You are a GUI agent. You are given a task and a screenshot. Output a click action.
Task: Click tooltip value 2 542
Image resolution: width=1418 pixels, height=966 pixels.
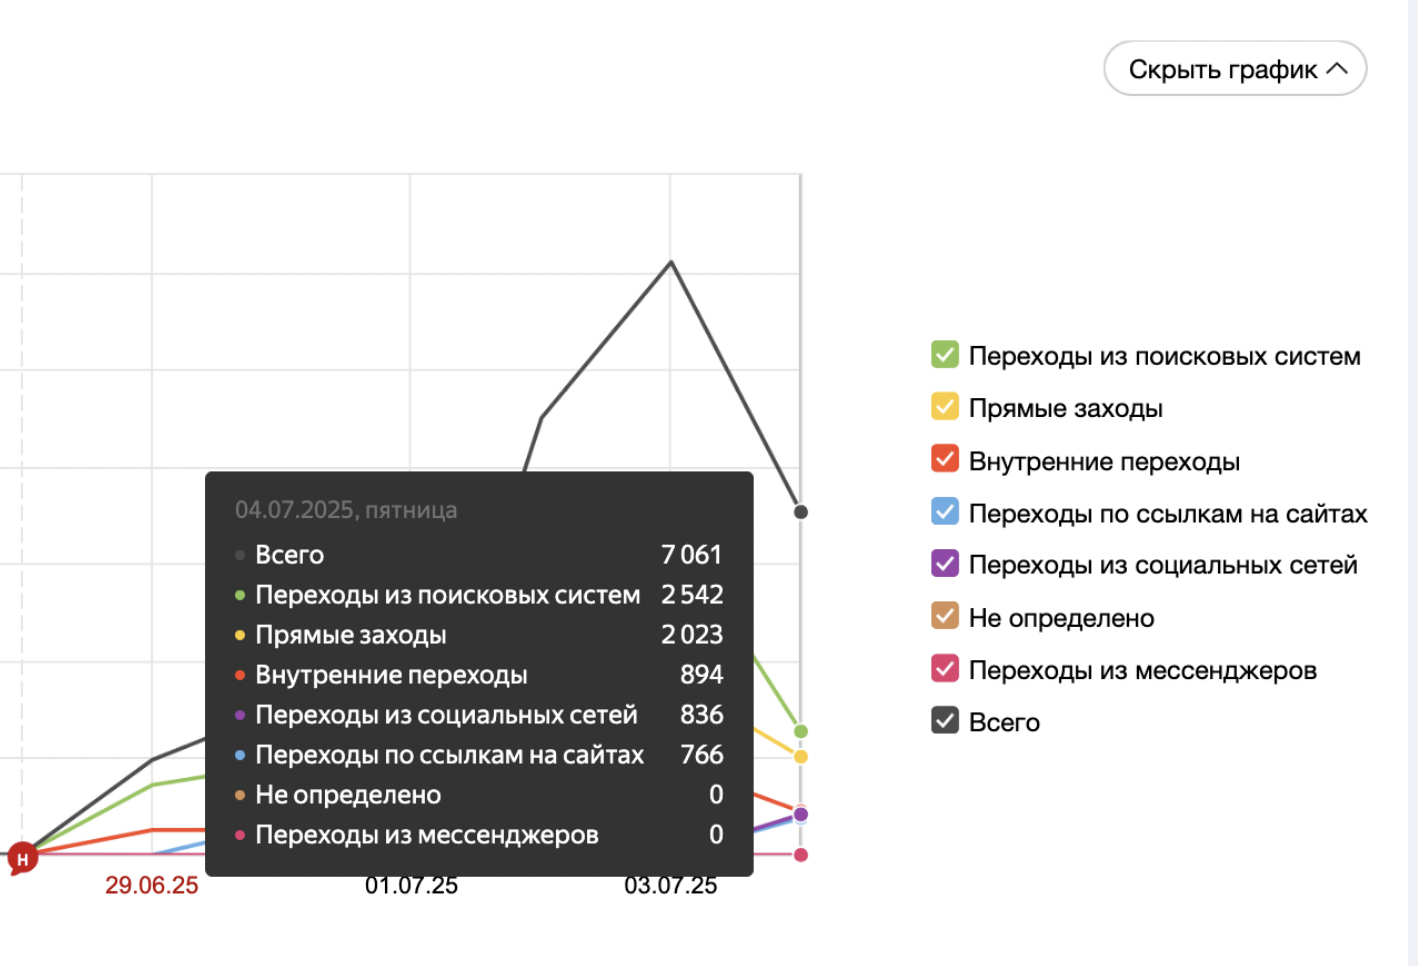pyautogui.click(x=692, y=594)
